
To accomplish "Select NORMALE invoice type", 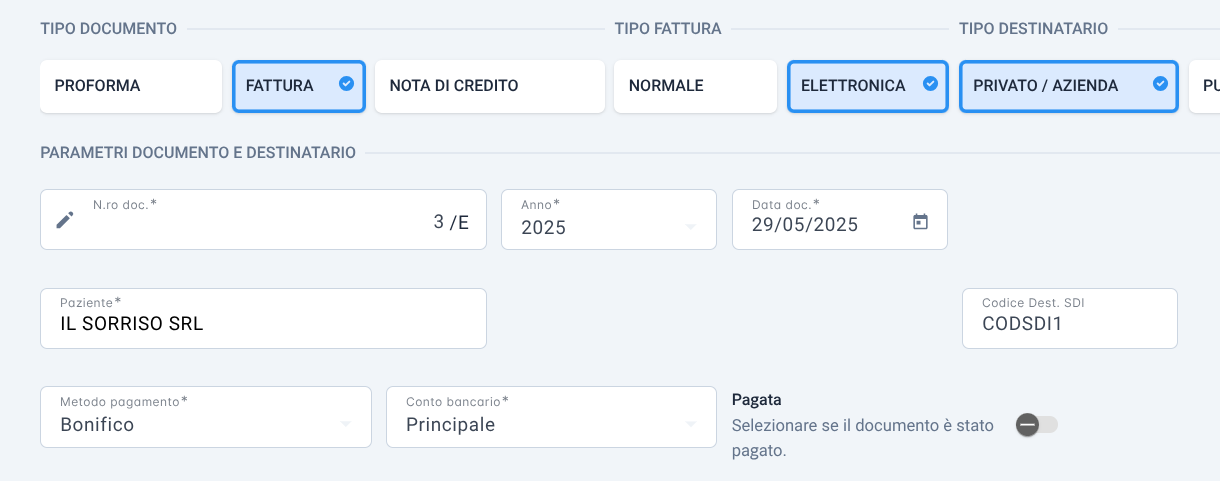I will click(695, 86).
